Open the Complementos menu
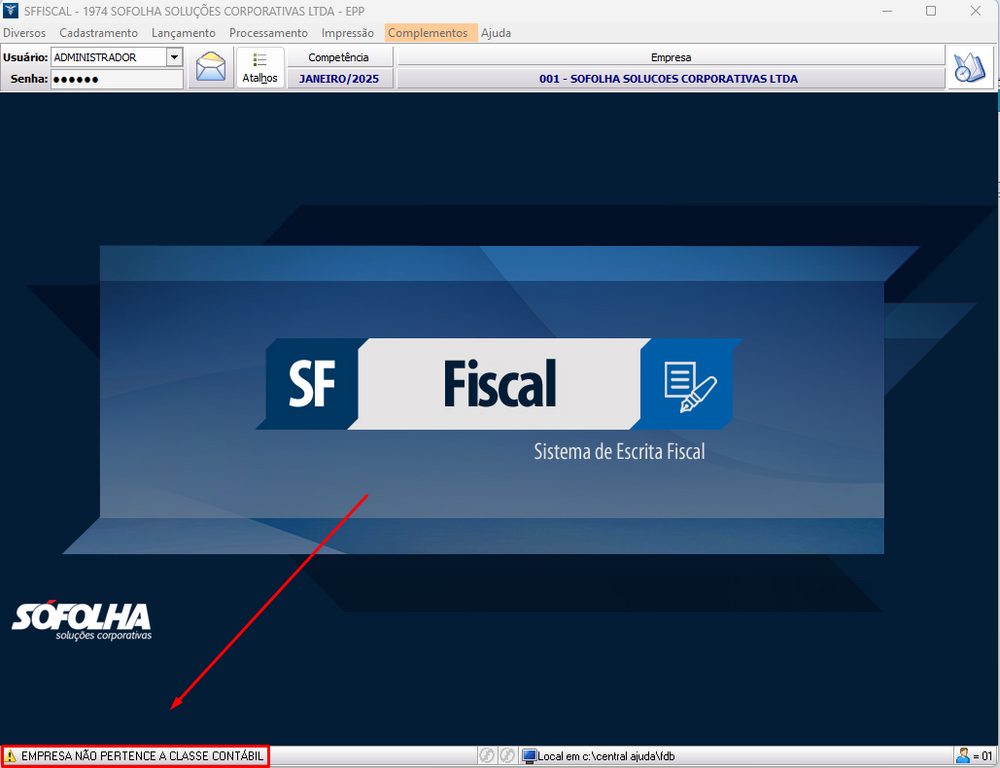The width and height of the screenshot is (1000, 768). [427, 33]
